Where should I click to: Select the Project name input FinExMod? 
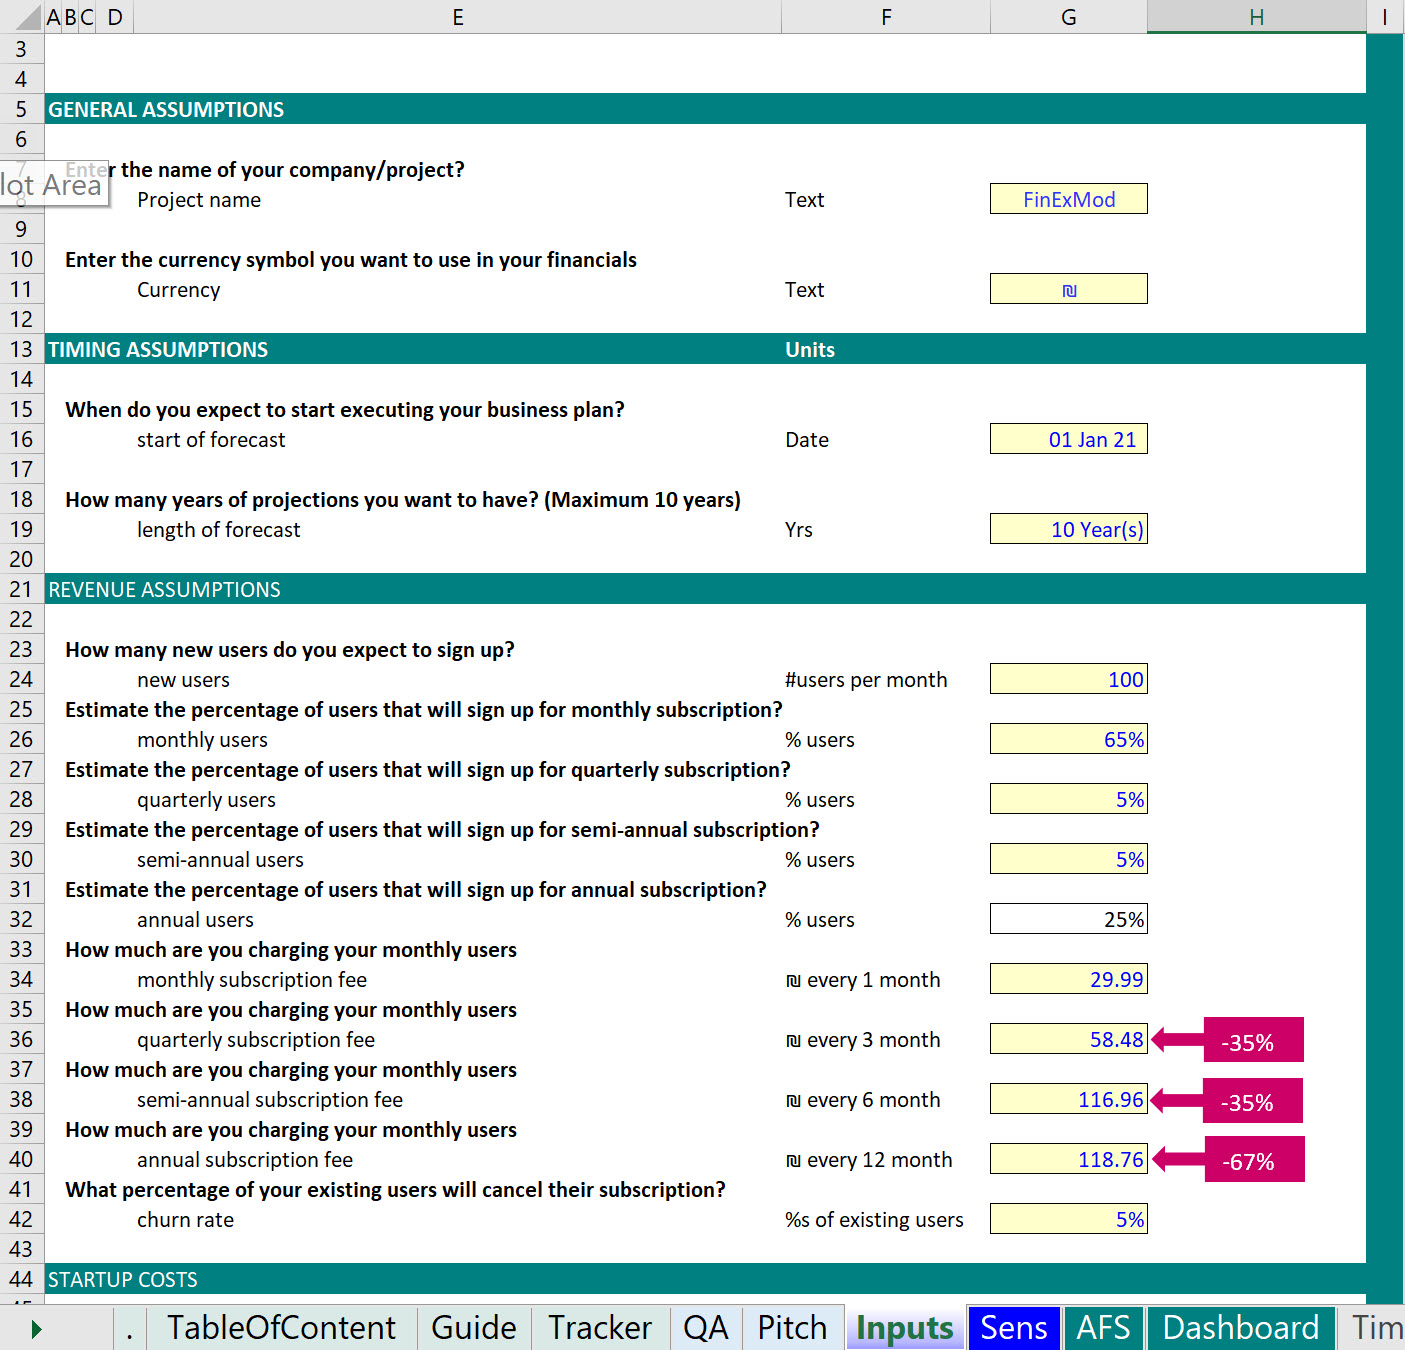point(1069,199)
